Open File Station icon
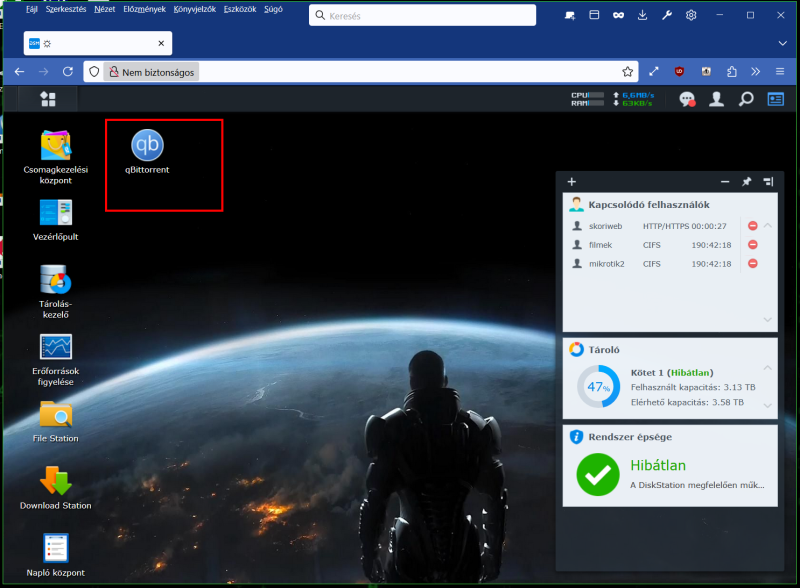The height and width of the screenshot is (588, 800). pos(56,422)
